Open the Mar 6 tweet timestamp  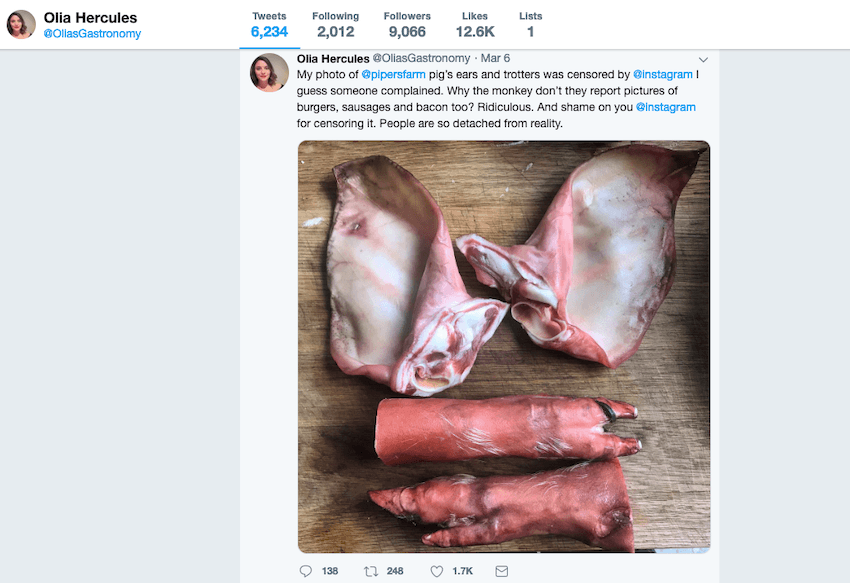pos(495,58)
